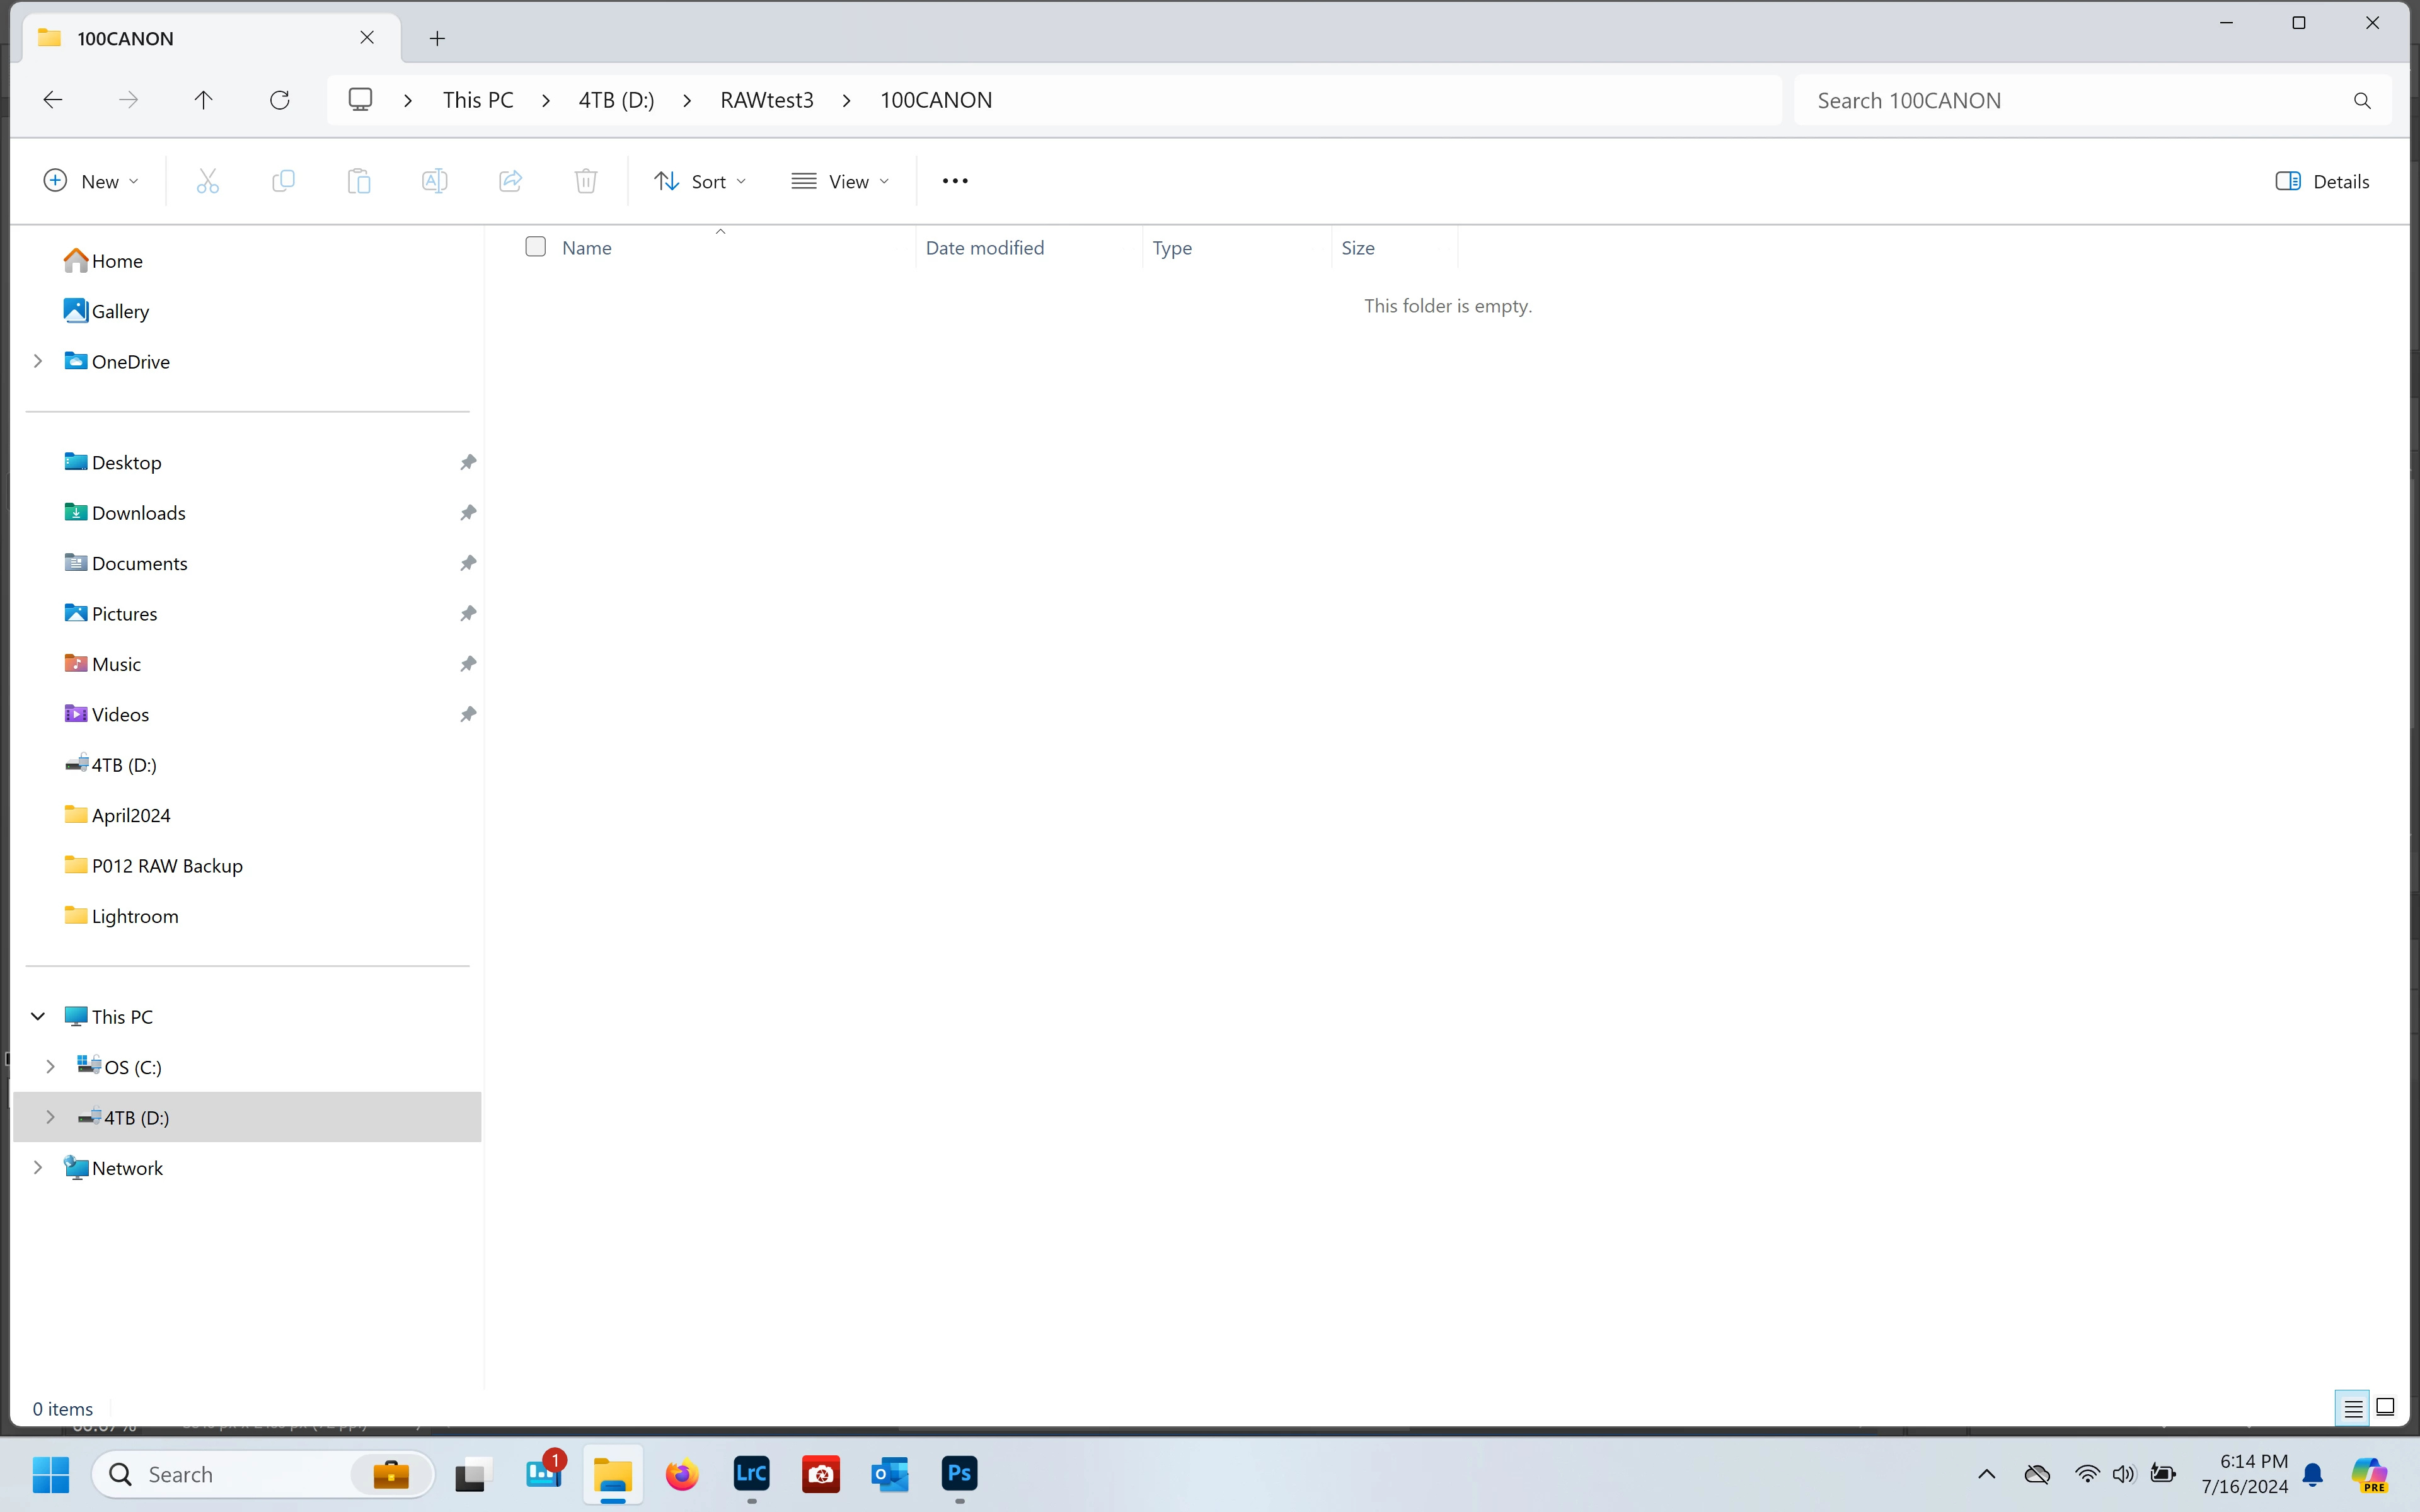
Task: Open the View dropdown menu
Action: (x=839, y=181)
